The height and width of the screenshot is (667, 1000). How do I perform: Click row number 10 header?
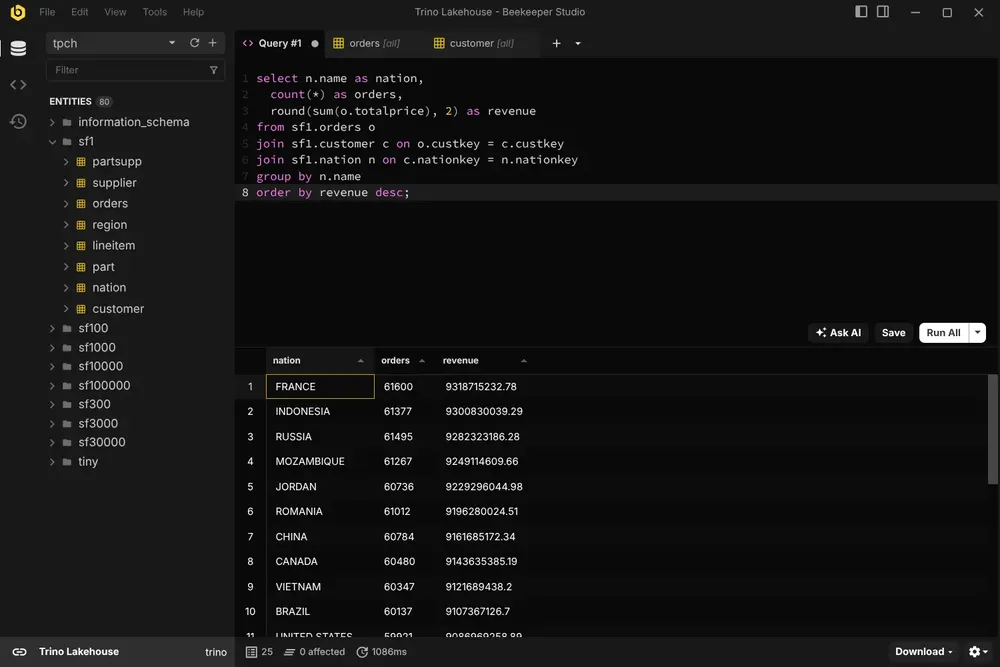[250, 612]
